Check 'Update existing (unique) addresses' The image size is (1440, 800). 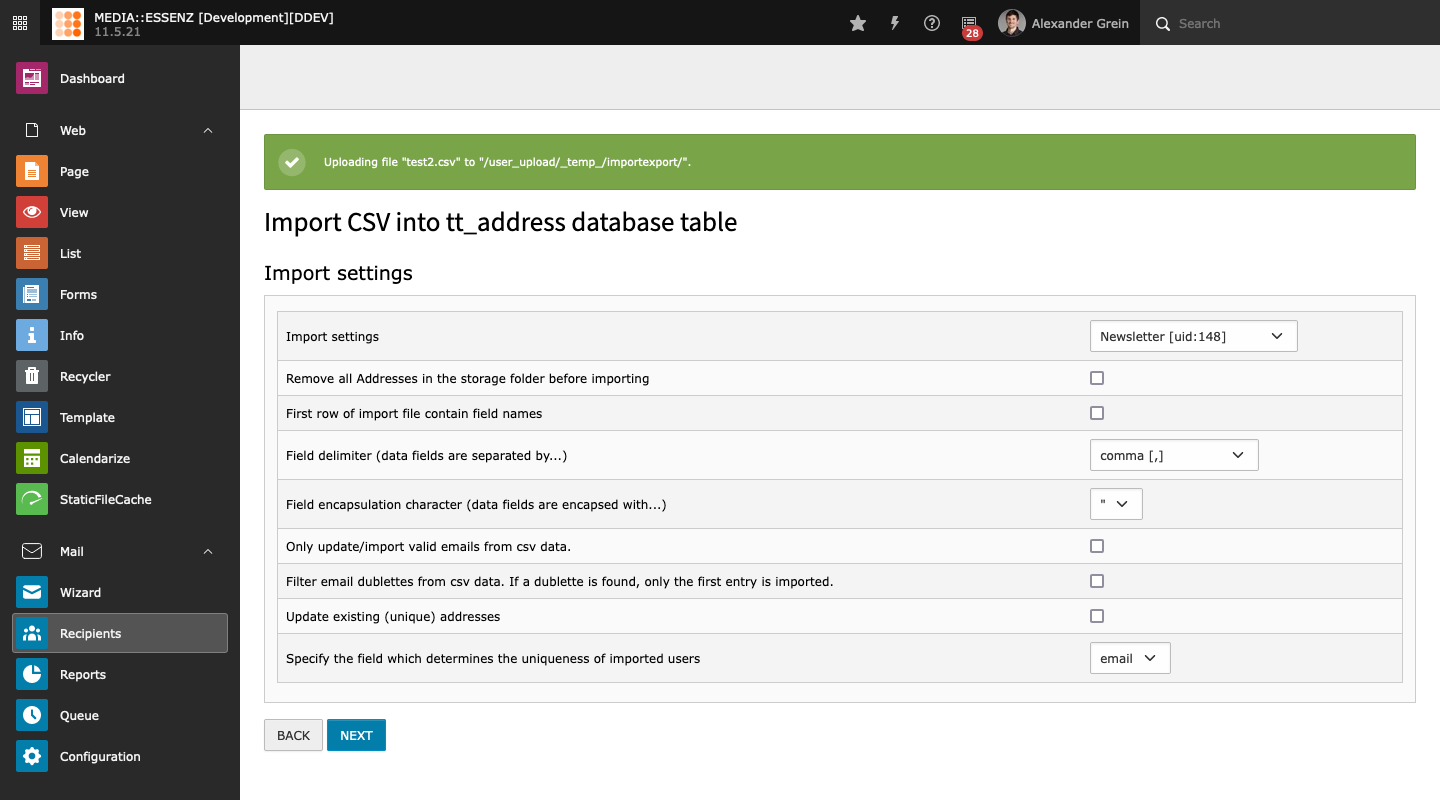[1097, 616]
